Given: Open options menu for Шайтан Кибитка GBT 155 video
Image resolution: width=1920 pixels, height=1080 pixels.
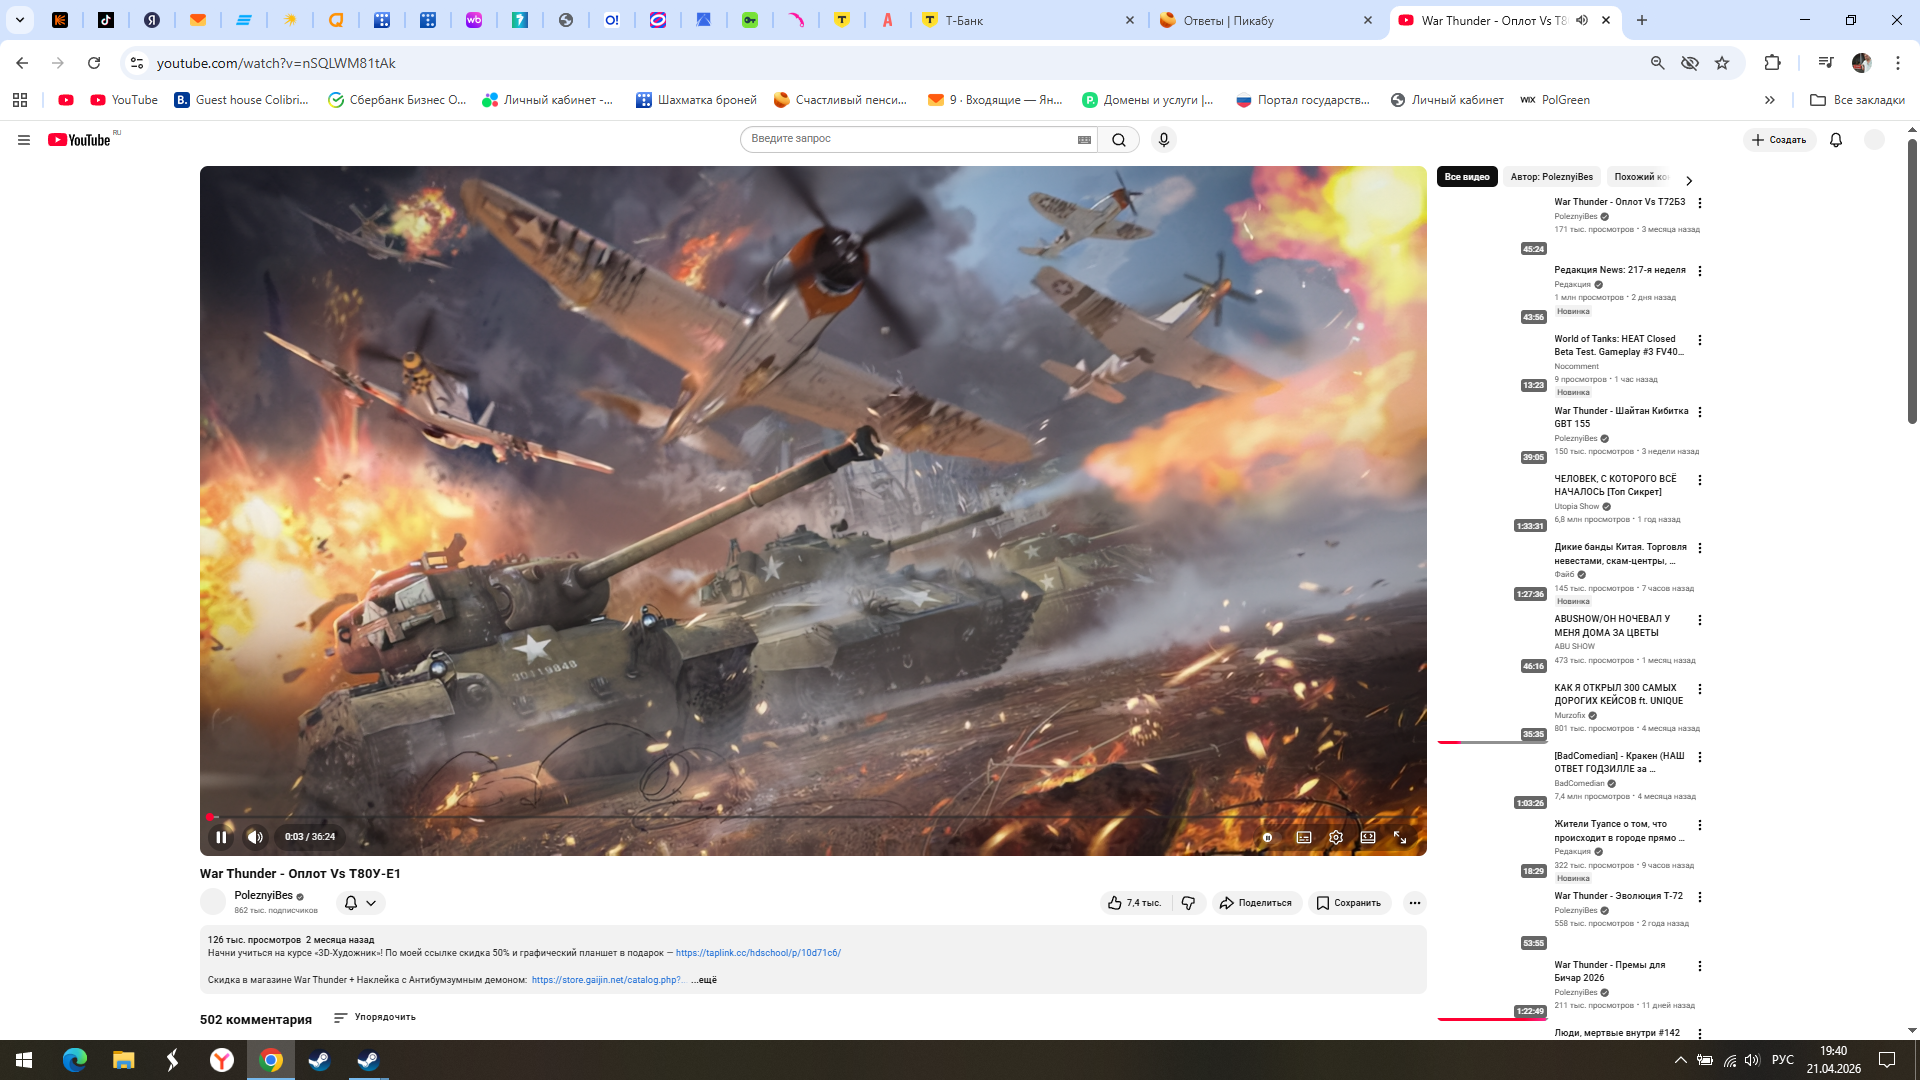Looking at the screenshot, I should point(1700,412).
